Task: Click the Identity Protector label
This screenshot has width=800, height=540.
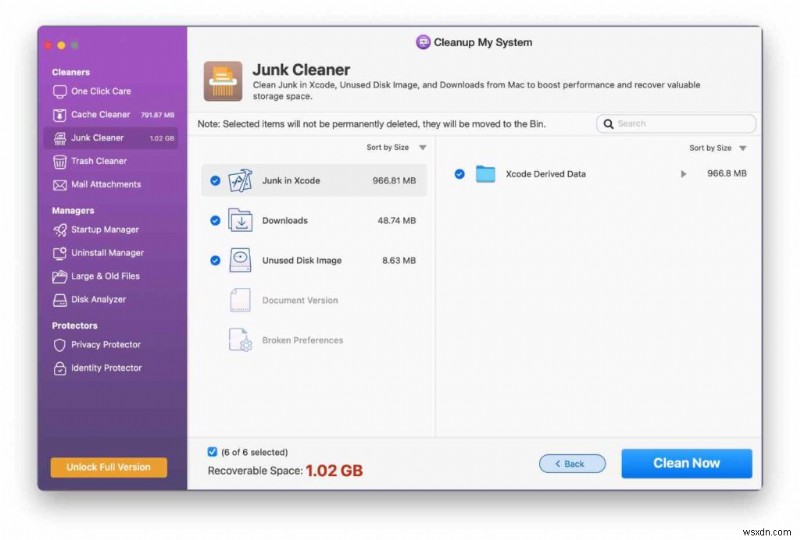Action: click(x=106, y=368)
